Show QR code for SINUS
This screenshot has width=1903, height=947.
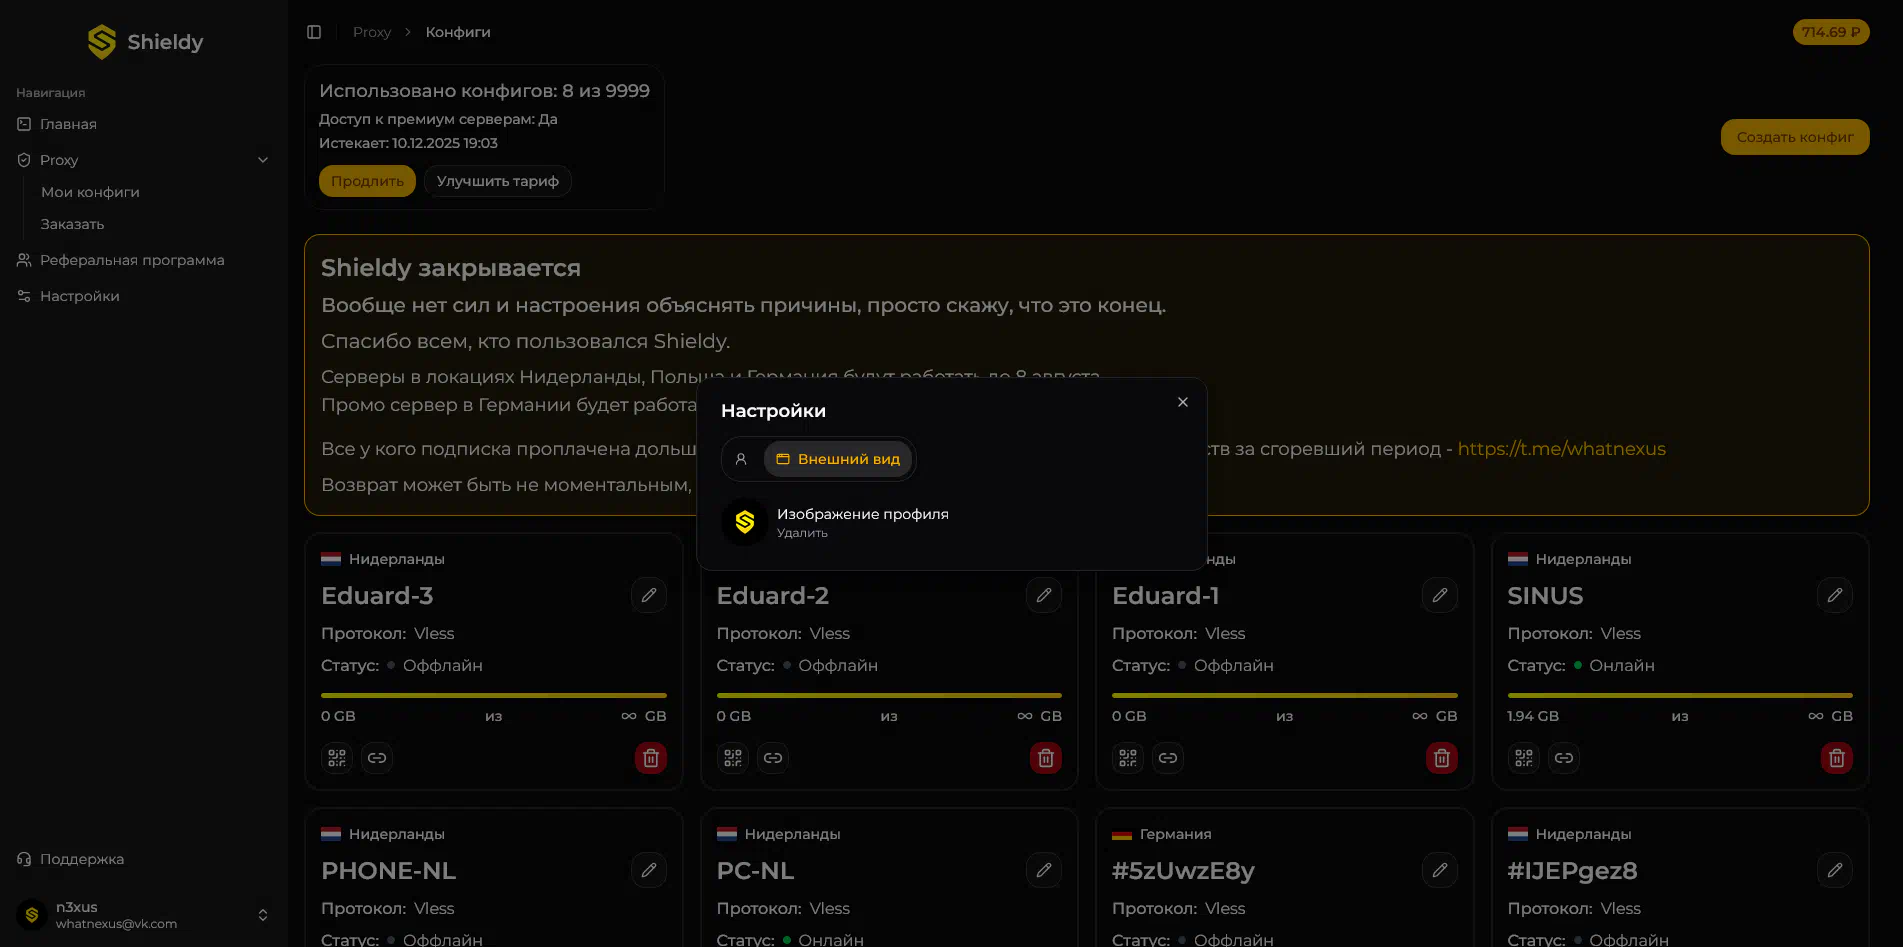1524,758
